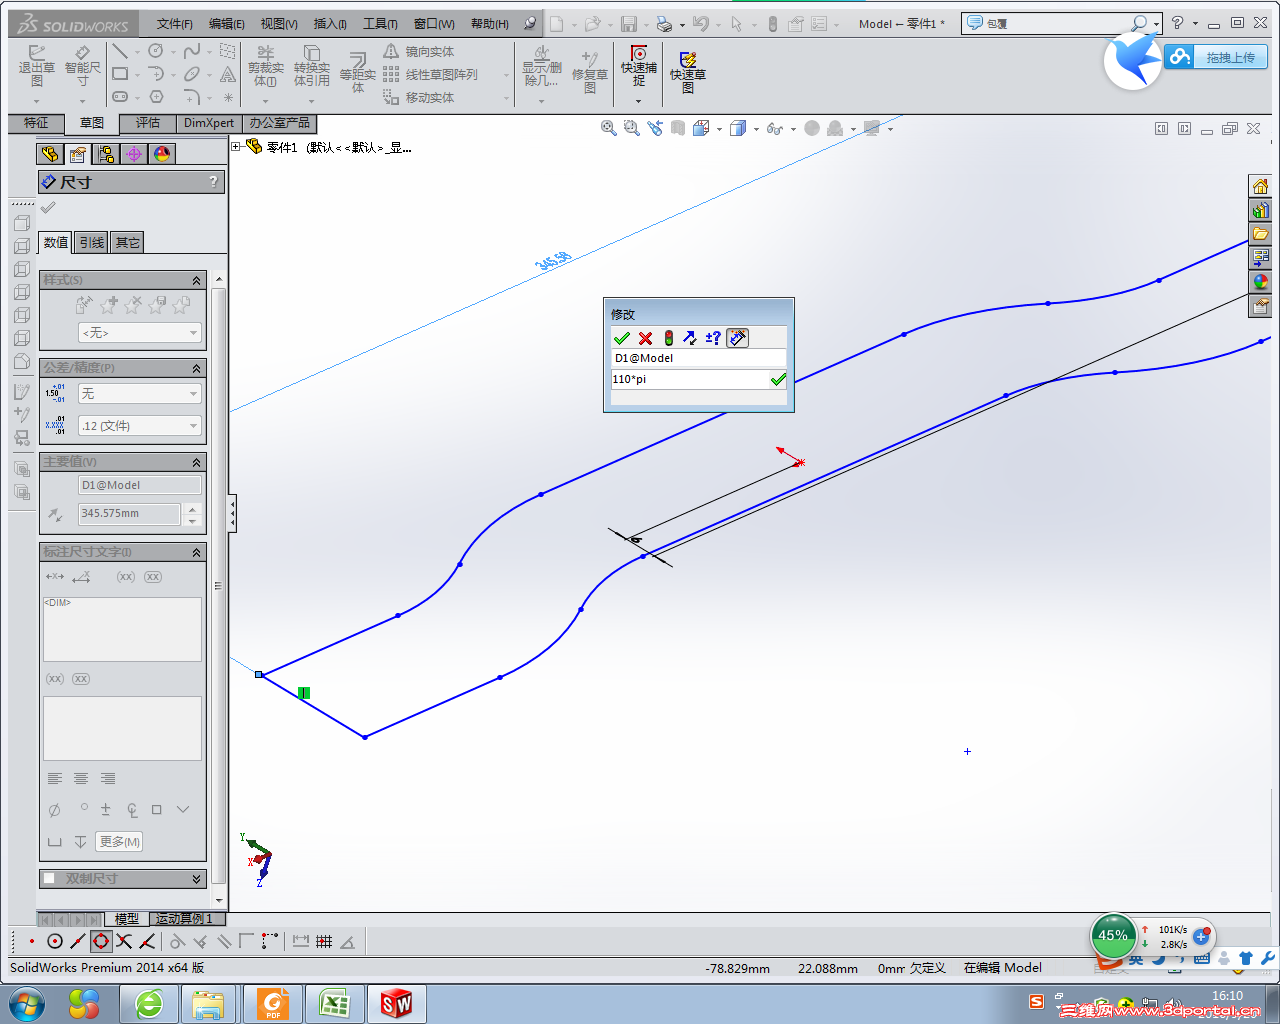Viewport: 1280px width, 1024px height.
Task: Choose the Circle sketch tool
Action: pos(156,51)
